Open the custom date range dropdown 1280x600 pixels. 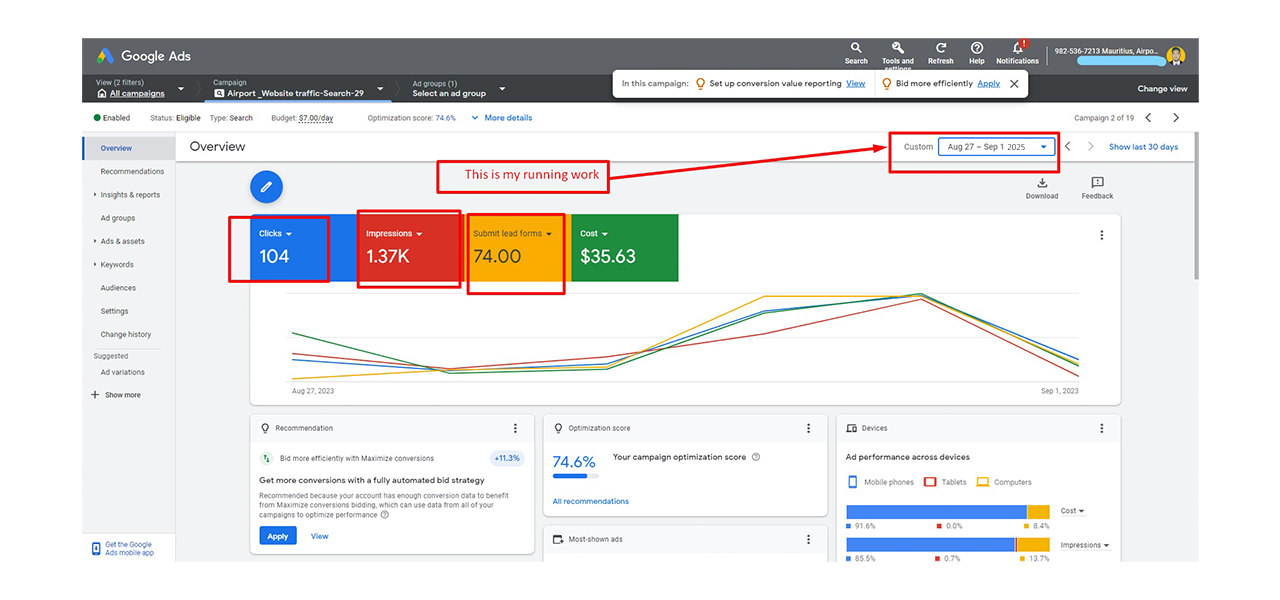click(996, 147)
